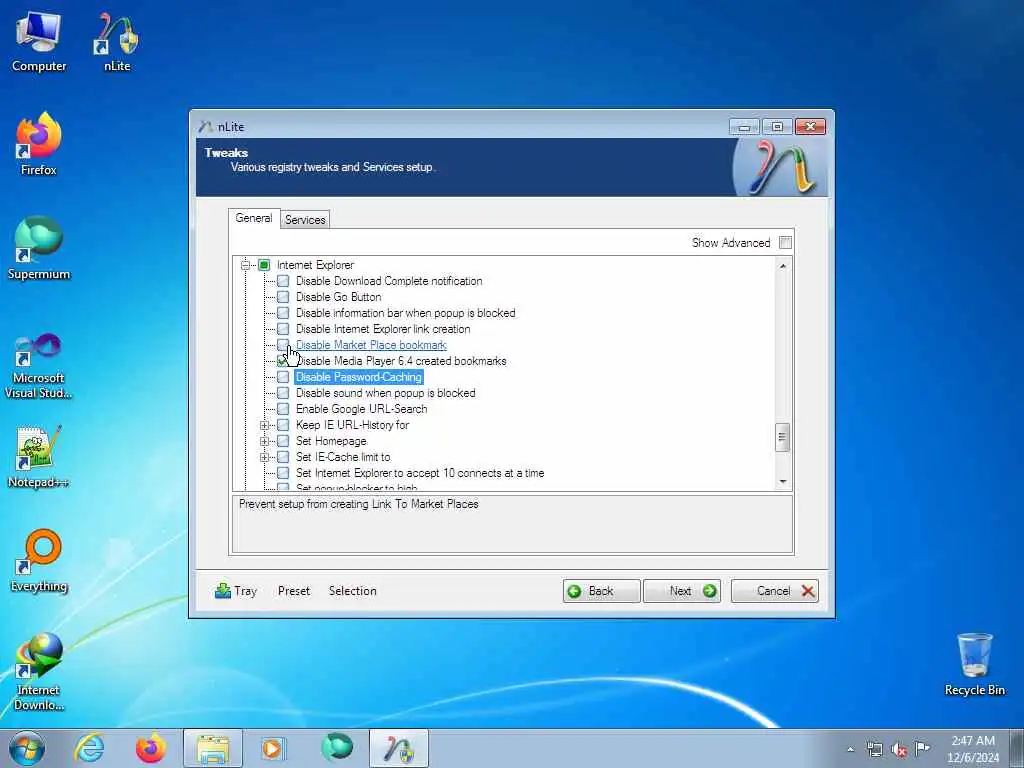Viewport: 1024px width, 768px height.
Task: Switch to the General tab
Action: [x=254, y=218]
